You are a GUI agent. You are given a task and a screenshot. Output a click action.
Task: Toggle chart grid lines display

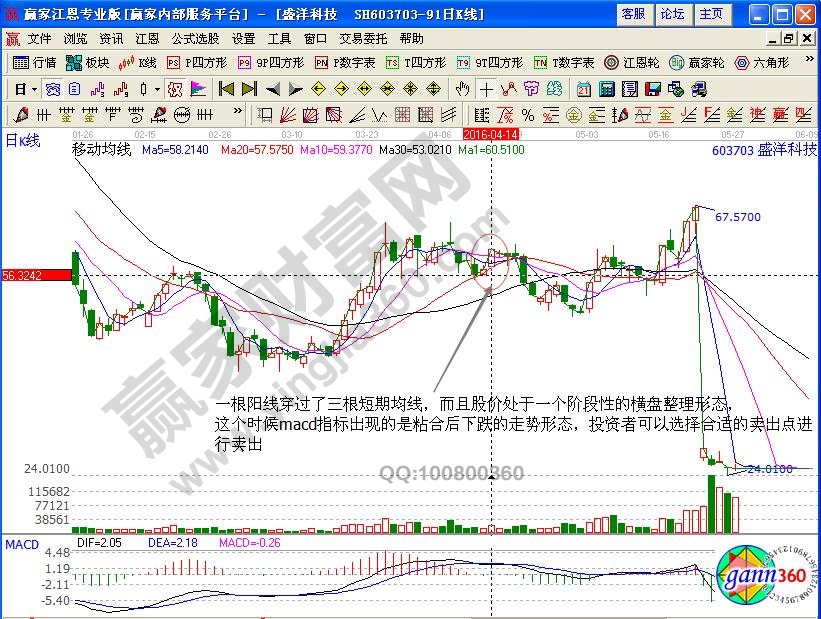[x=402, y=112]
